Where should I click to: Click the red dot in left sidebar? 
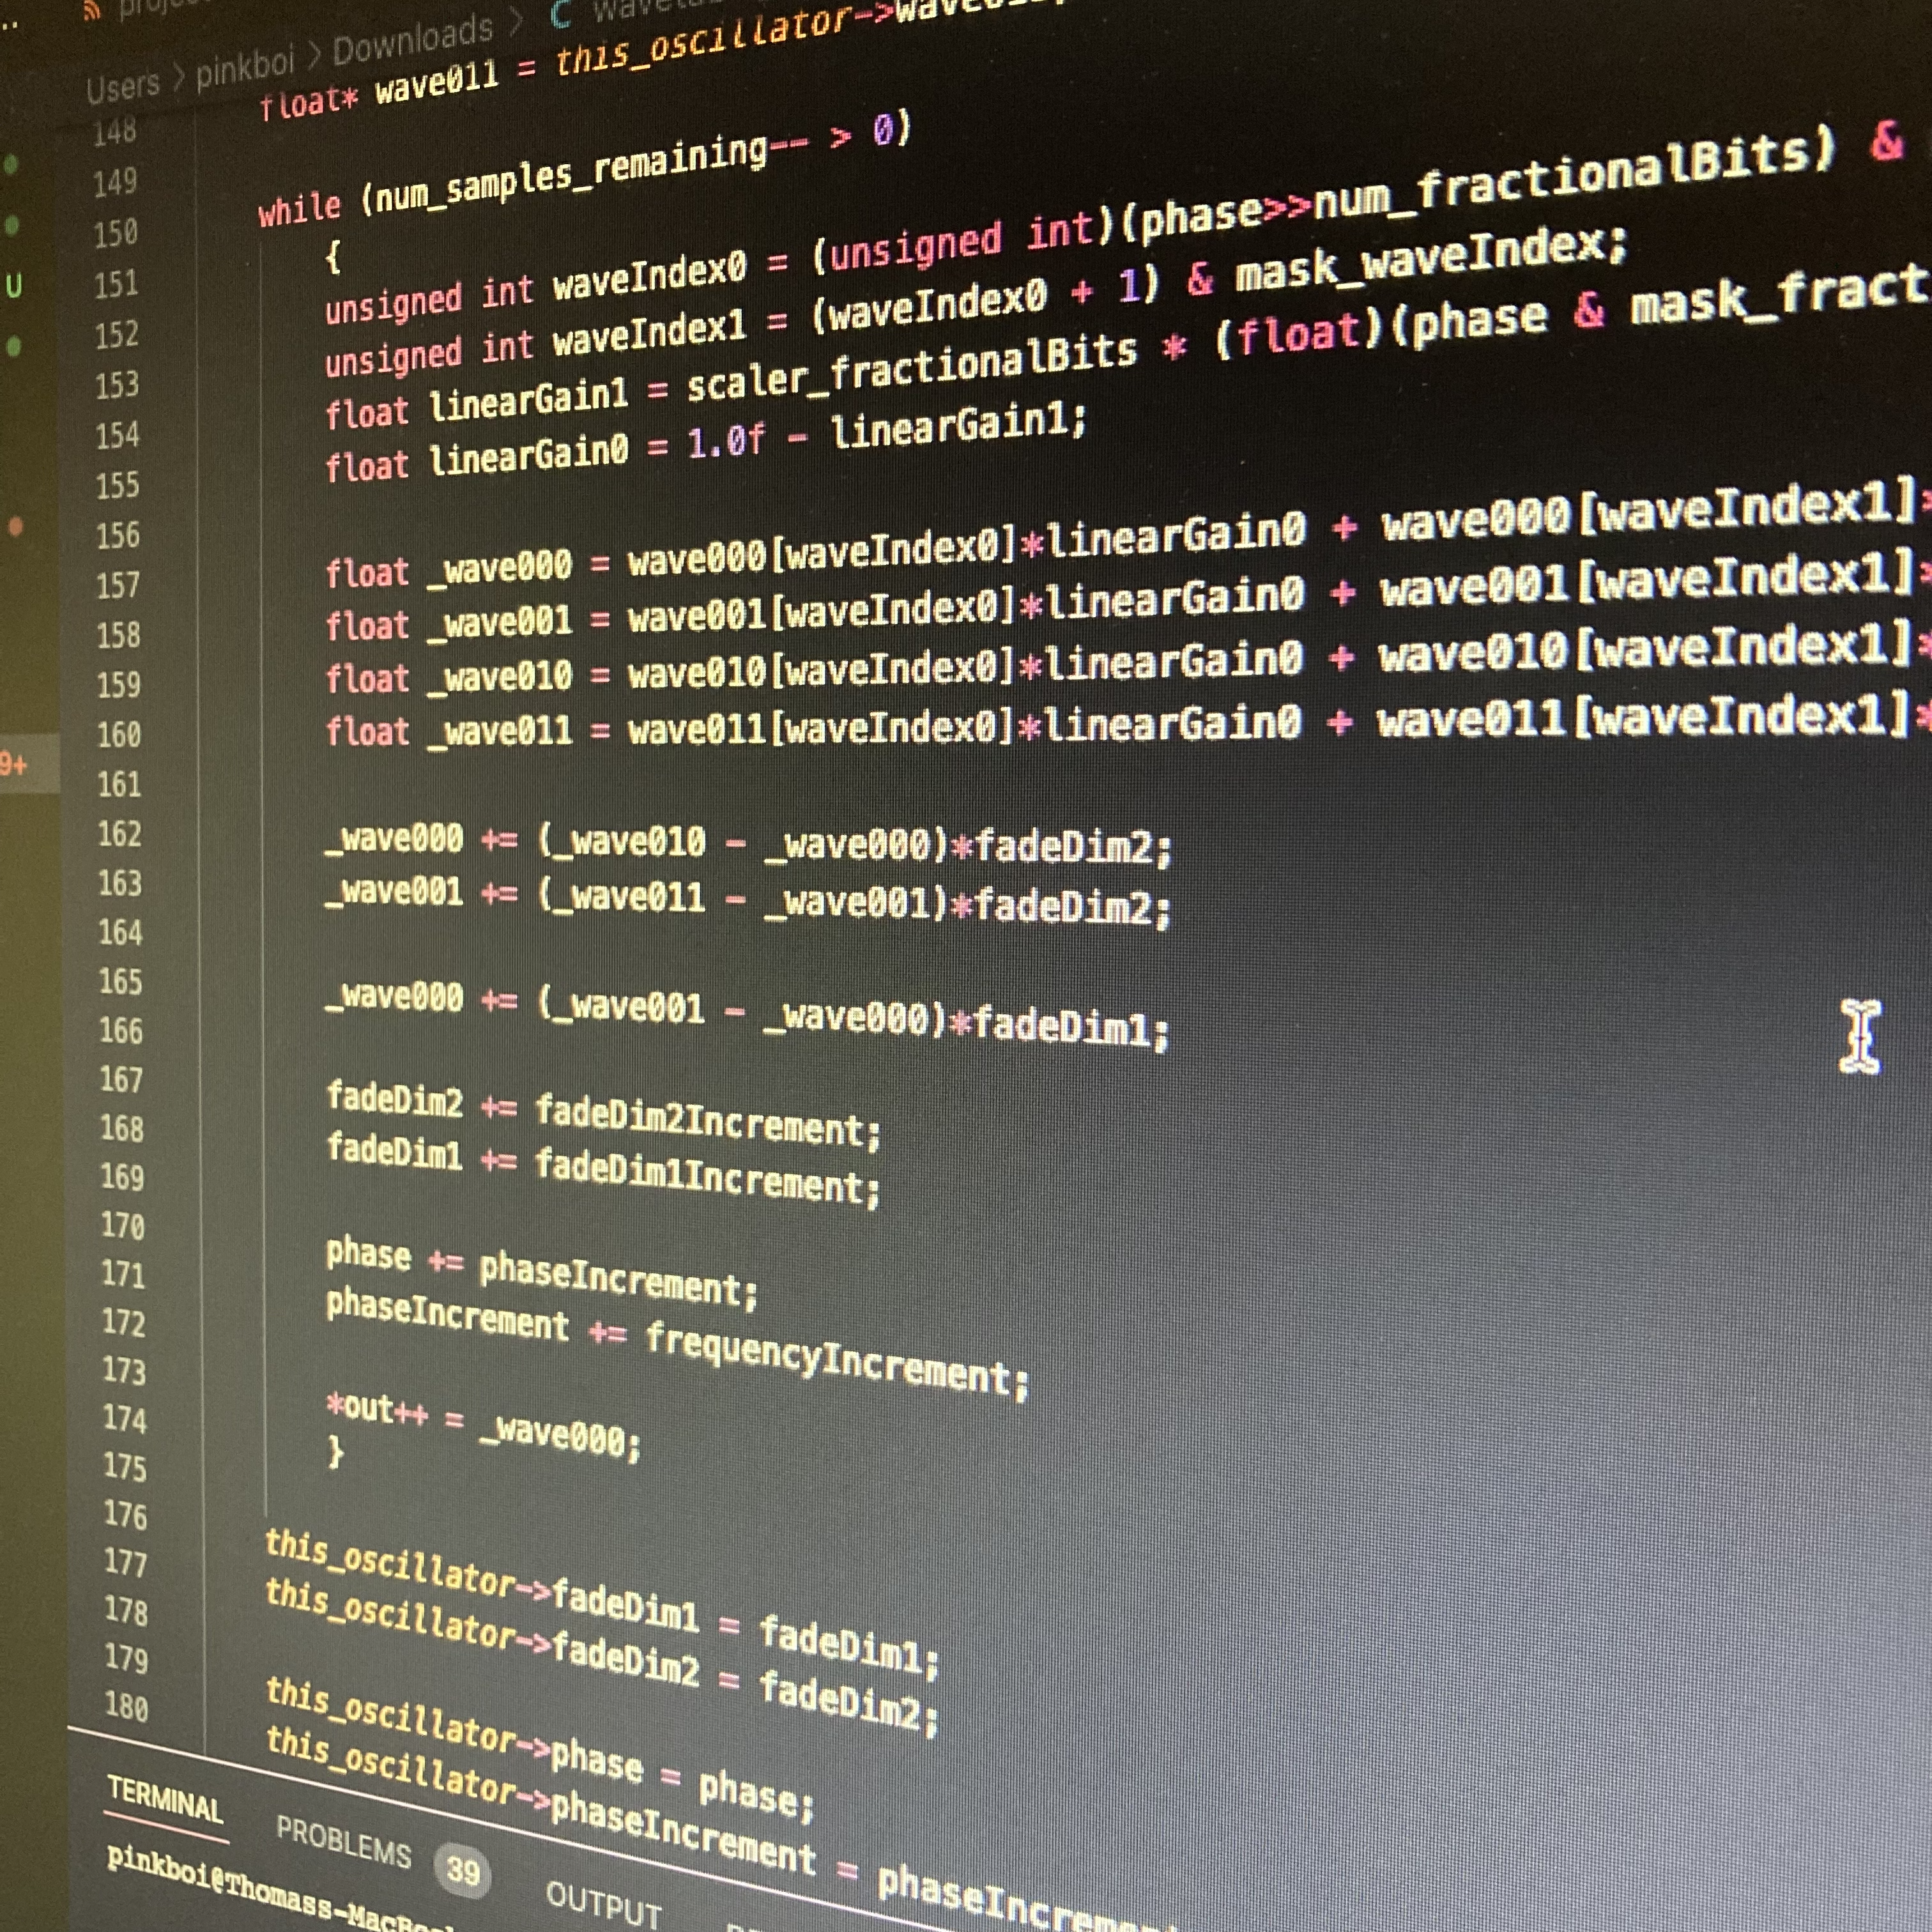point(15,527)
